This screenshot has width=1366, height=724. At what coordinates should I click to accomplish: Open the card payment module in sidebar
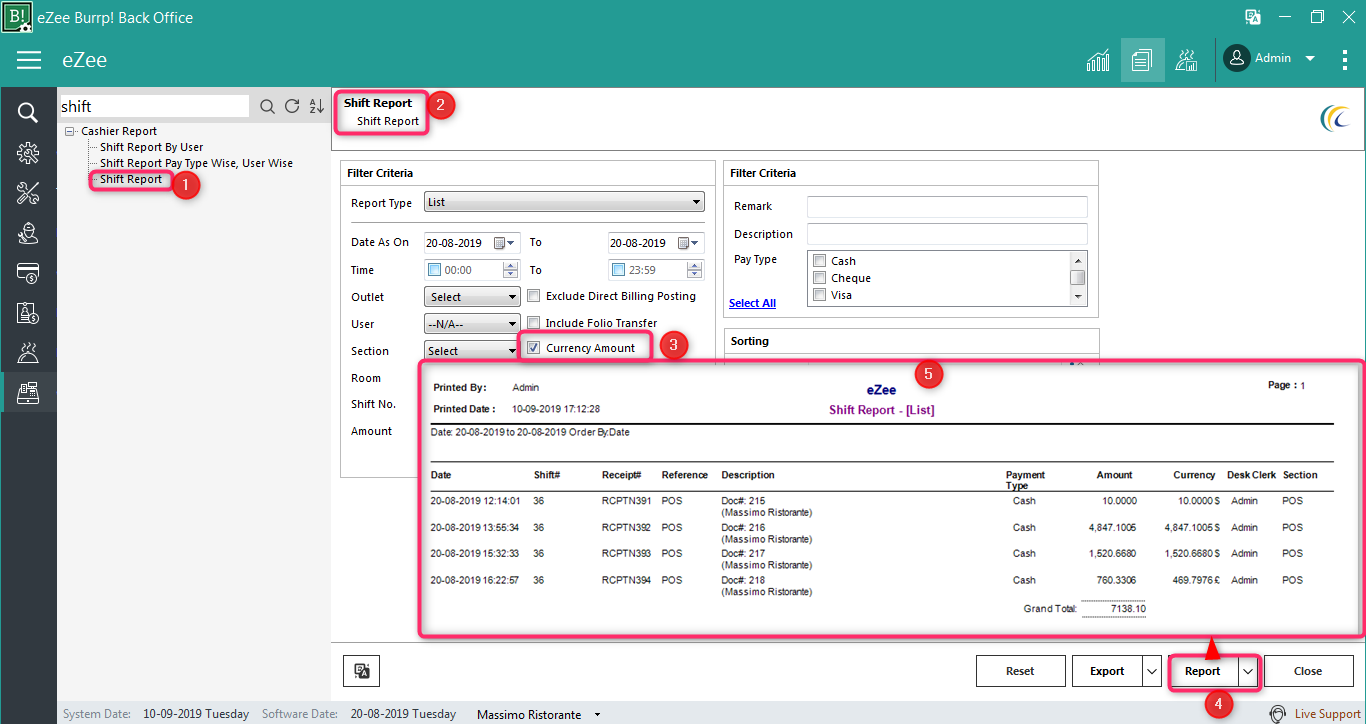pyautogui.click(x=28, y=273)
